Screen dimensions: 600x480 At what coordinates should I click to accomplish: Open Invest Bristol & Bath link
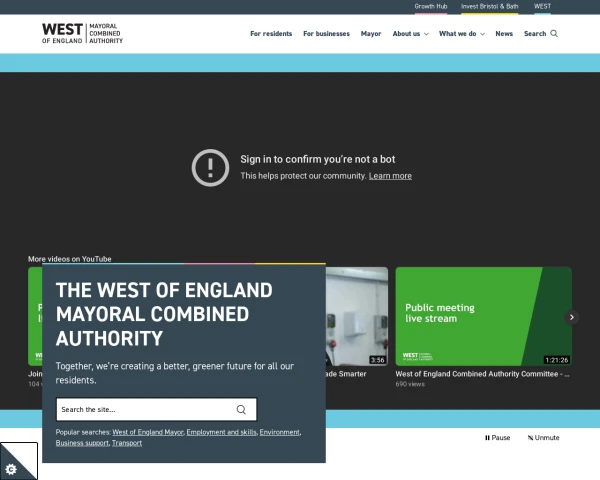489,7
